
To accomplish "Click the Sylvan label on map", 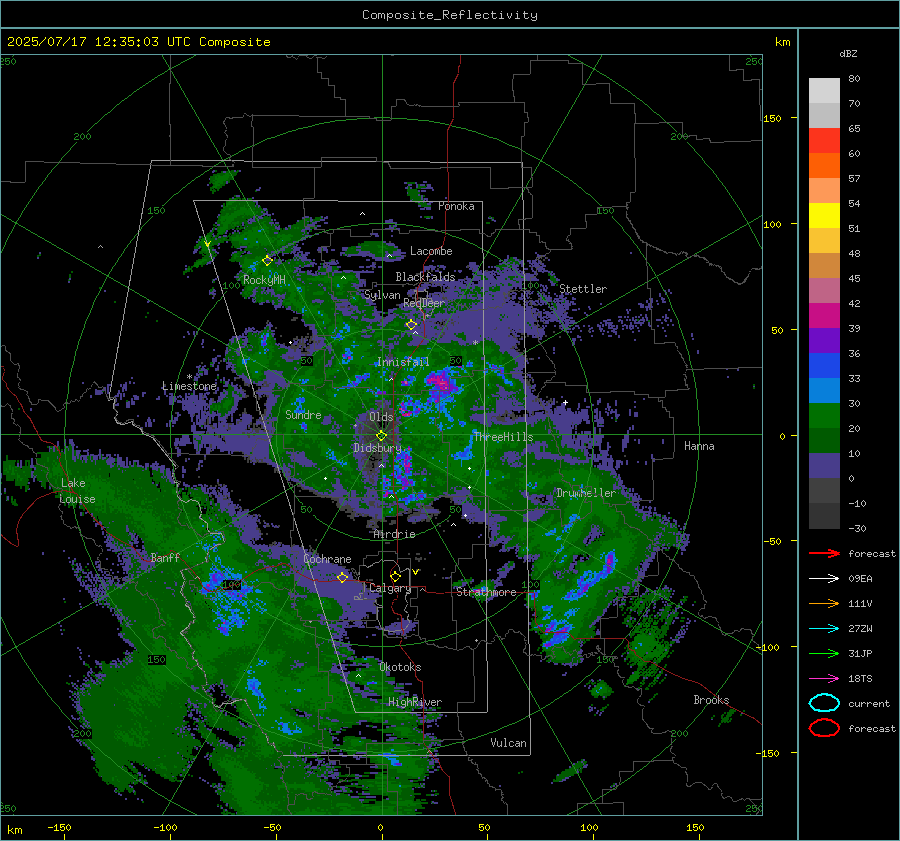I will point(382,295).
